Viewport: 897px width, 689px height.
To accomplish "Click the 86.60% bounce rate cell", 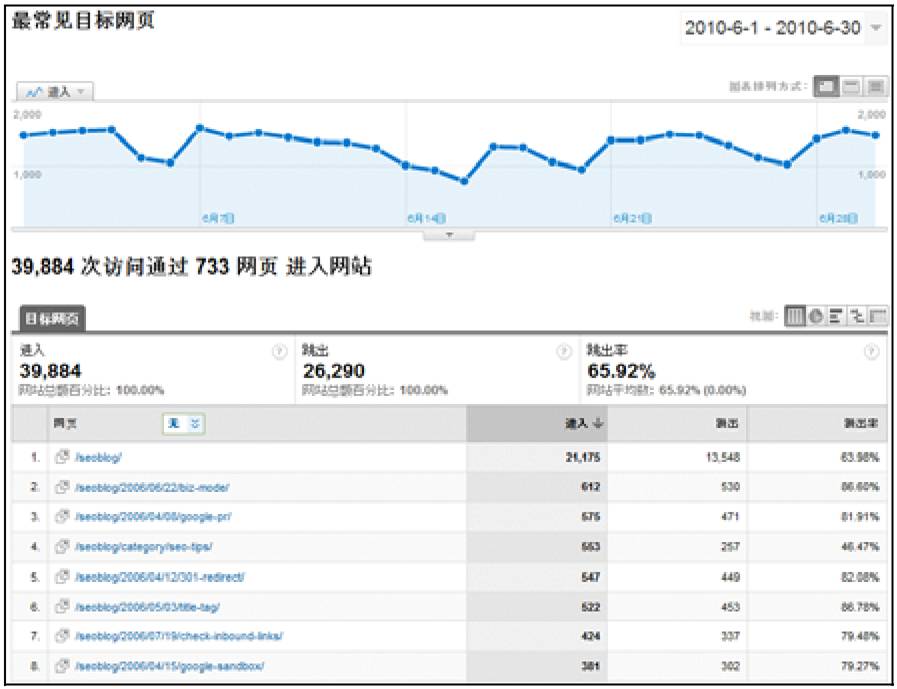I will (x=860, y=488).
